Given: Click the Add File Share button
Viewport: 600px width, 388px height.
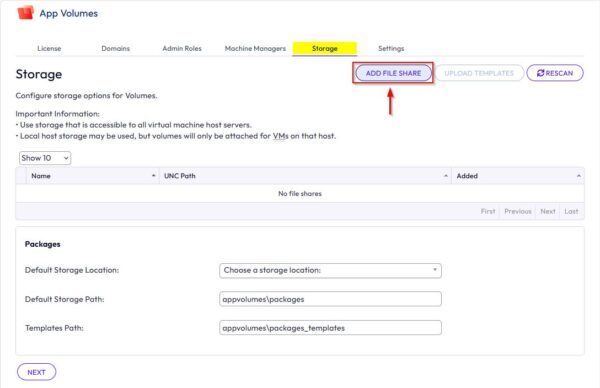Looking at the screenshot, I should click(x=393, y=73).
